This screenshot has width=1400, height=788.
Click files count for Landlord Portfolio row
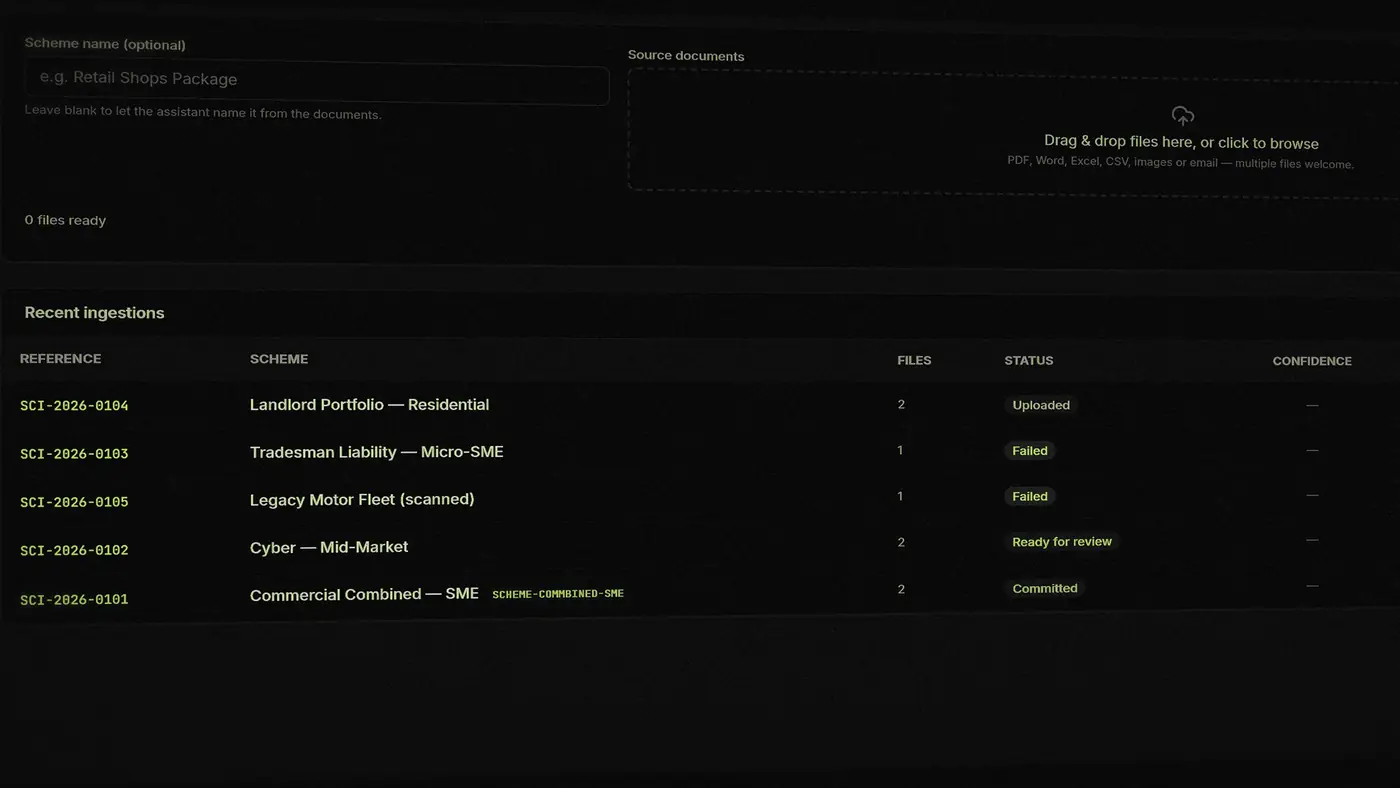[x=901, y=405]
